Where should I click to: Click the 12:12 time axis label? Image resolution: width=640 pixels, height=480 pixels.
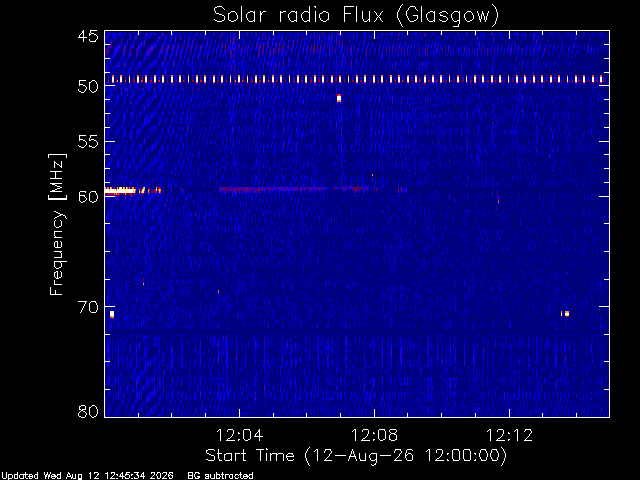[509, 435]
